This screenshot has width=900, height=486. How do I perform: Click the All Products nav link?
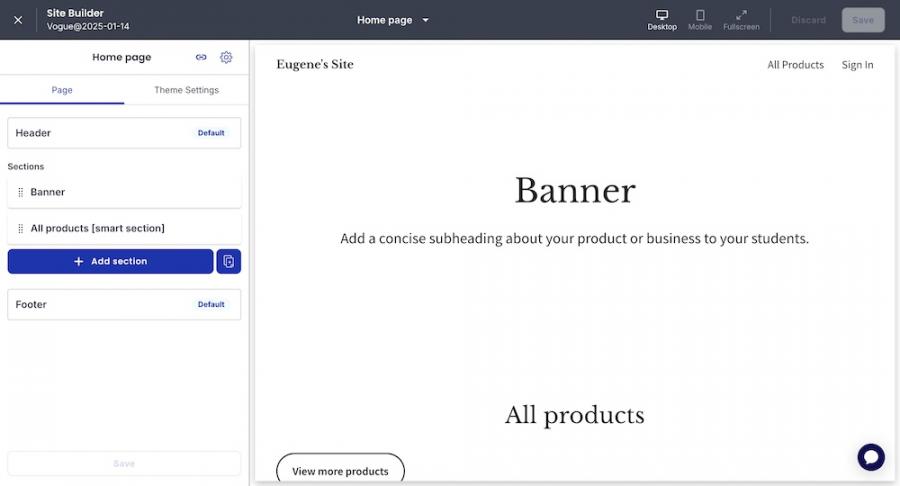pos(795,65)
